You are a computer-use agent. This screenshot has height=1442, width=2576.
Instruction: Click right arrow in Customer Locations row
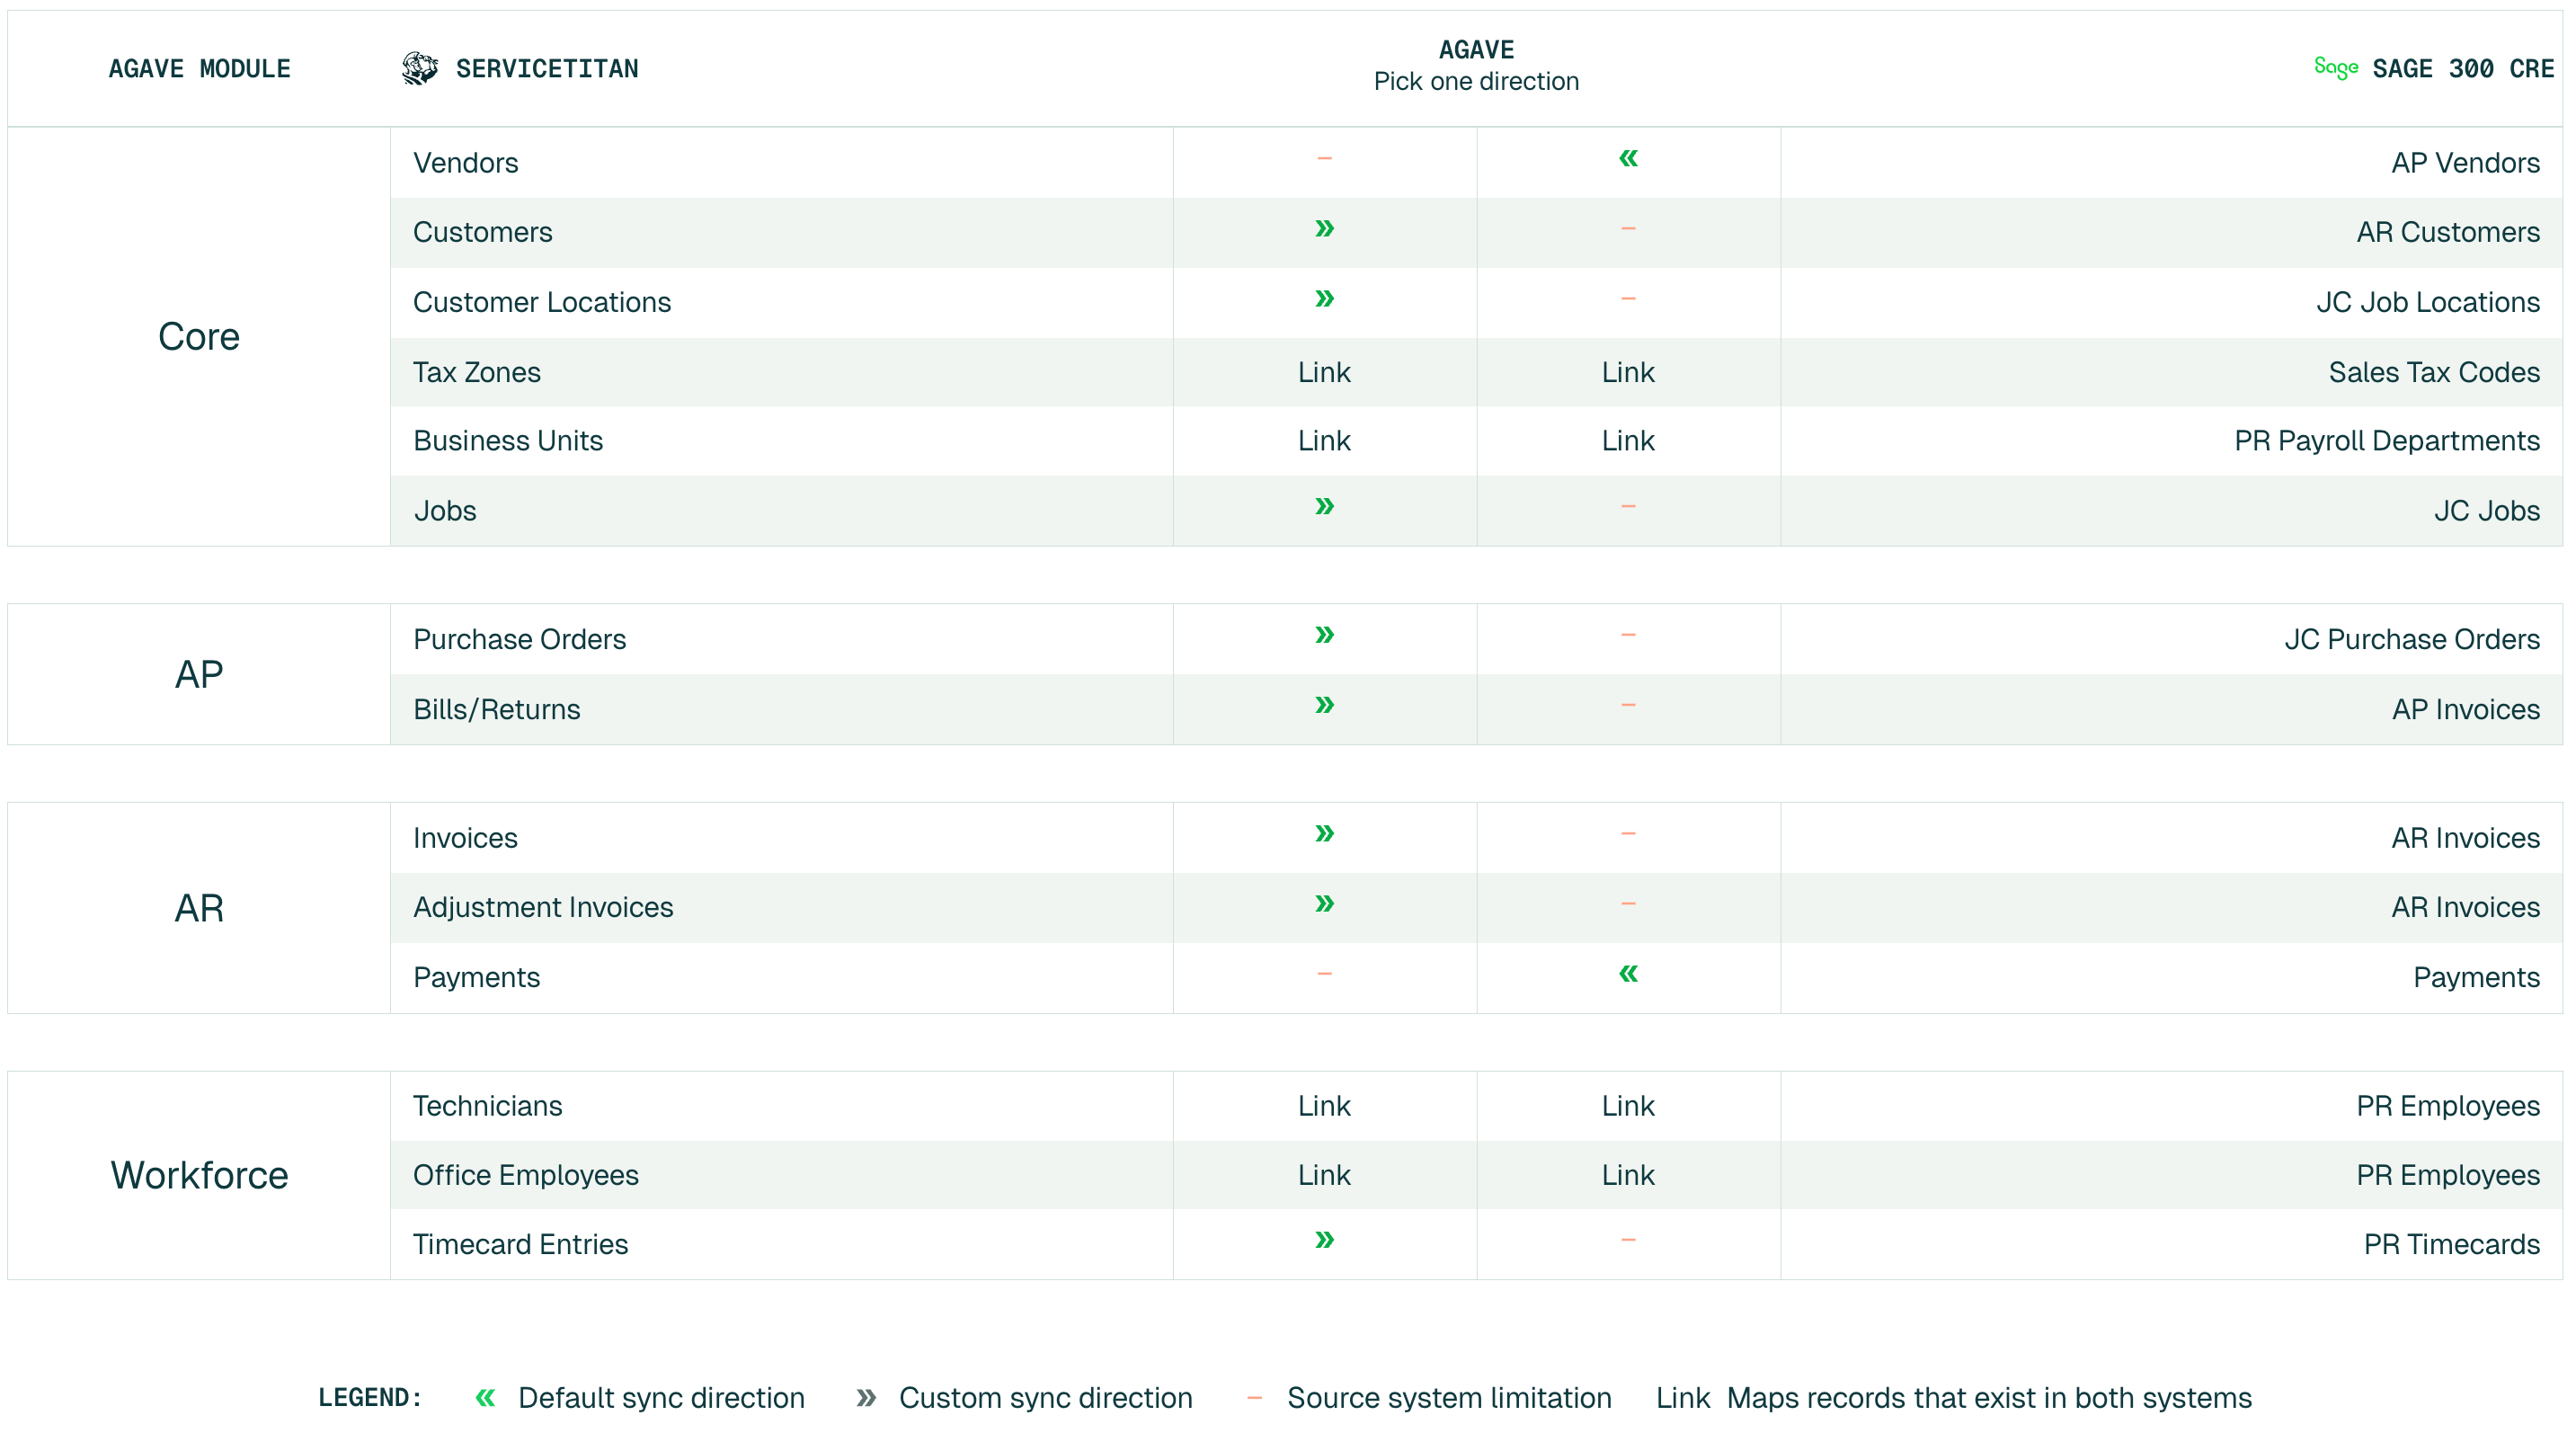pyautogui.click(x=1324, y=298)
